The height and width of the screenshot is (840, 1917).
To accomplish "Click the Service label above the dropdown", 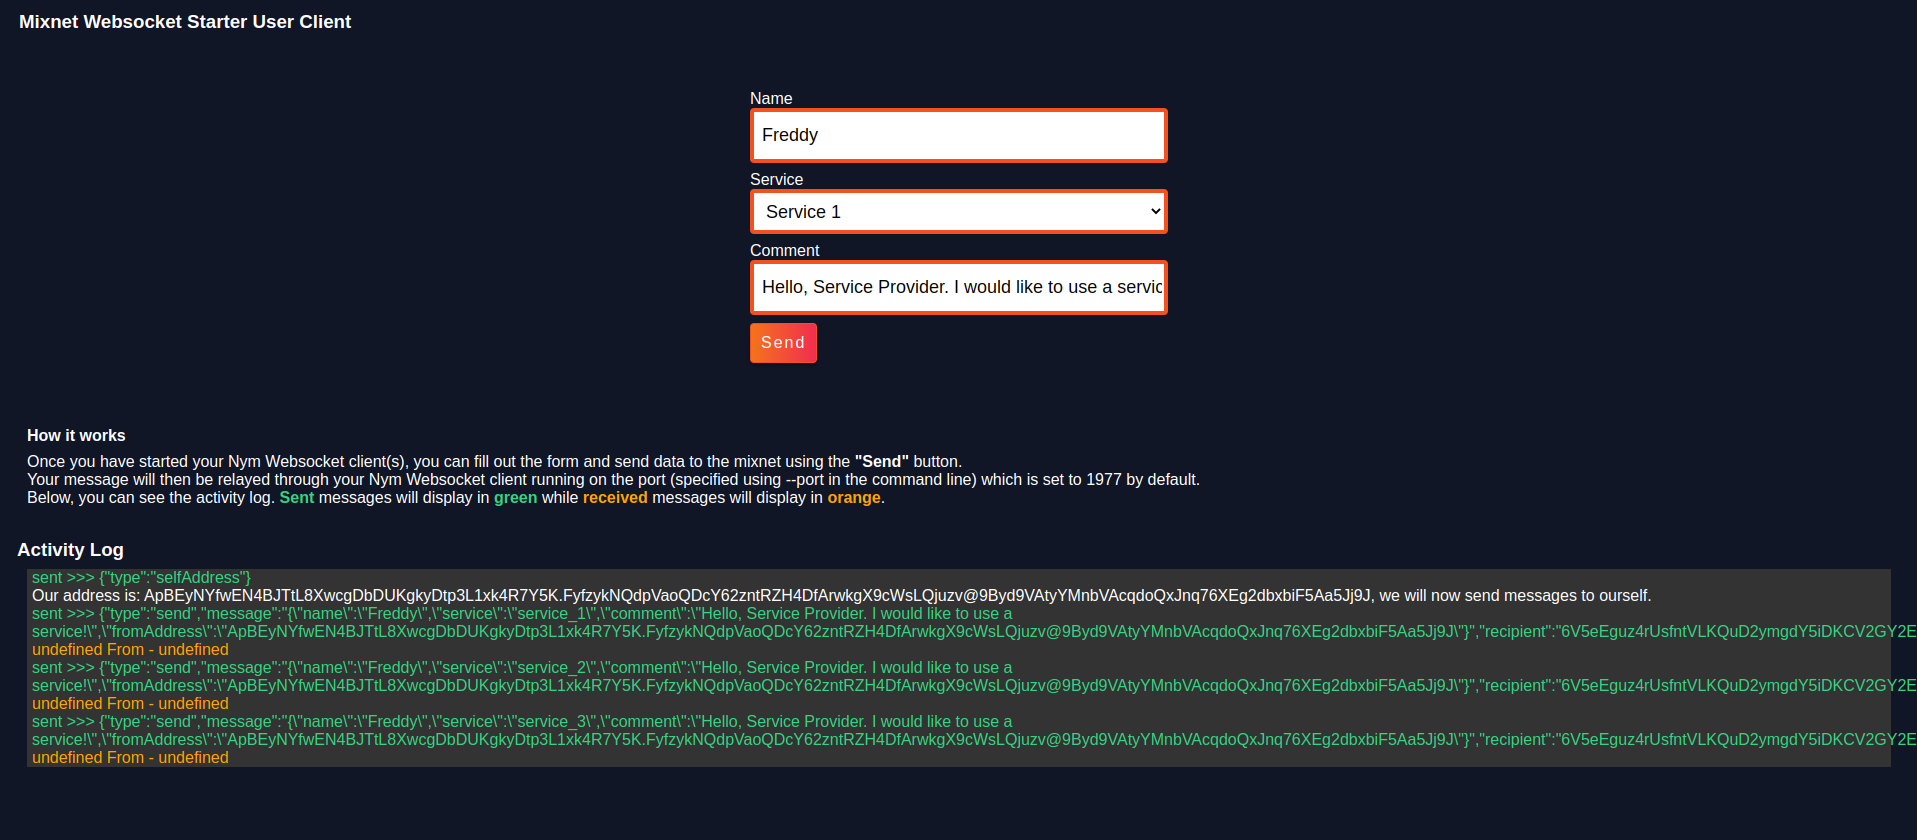I will point(776,179).
